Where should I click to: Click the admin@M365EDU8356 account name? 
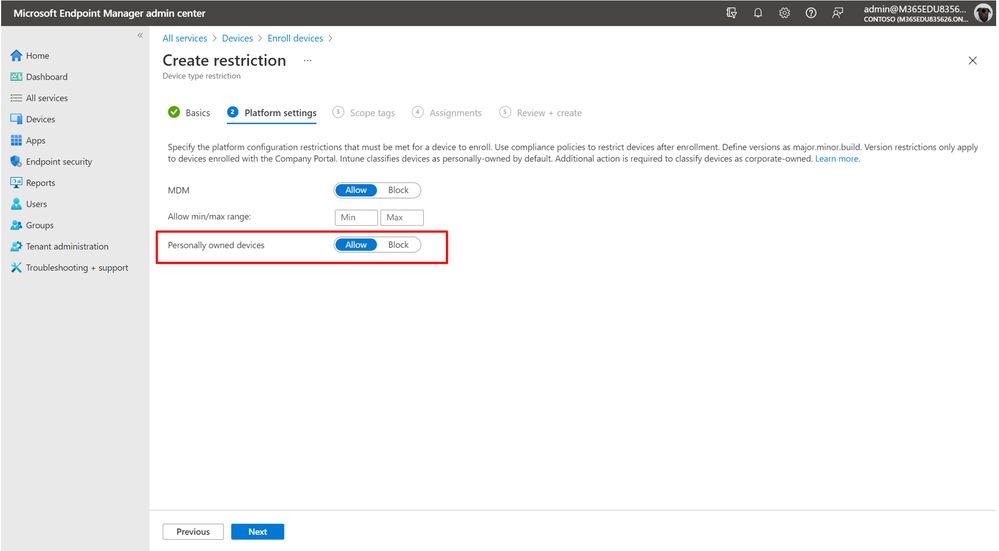click(x=915, y=9)
